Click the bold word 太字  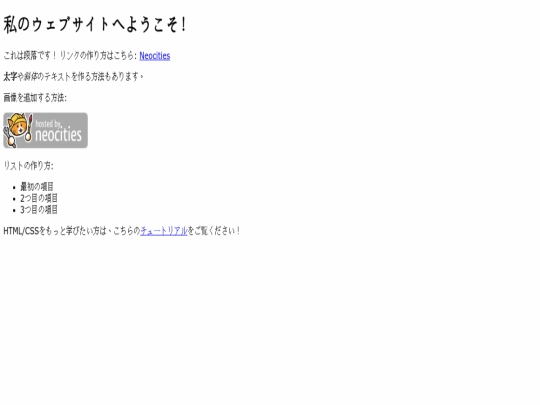tap(10, 76)
